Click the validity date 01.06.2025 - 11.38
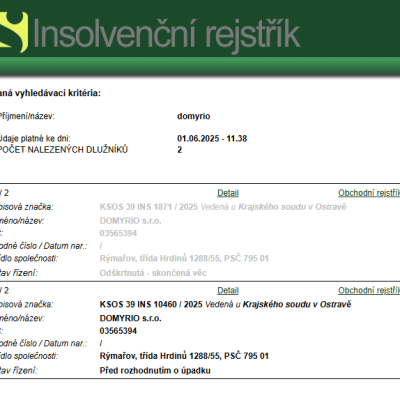 click(212, 138)
